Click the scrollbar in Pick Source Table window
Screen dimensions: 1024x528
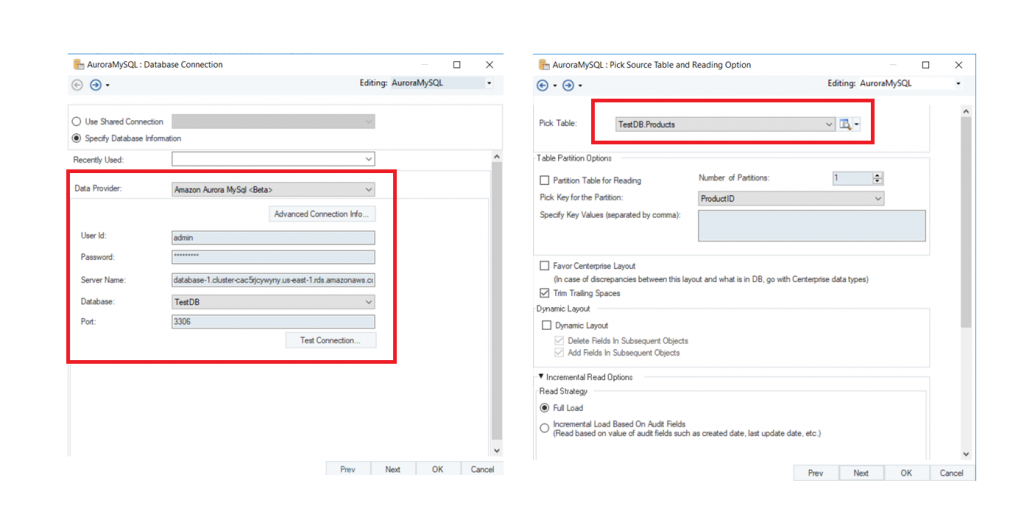965,220
